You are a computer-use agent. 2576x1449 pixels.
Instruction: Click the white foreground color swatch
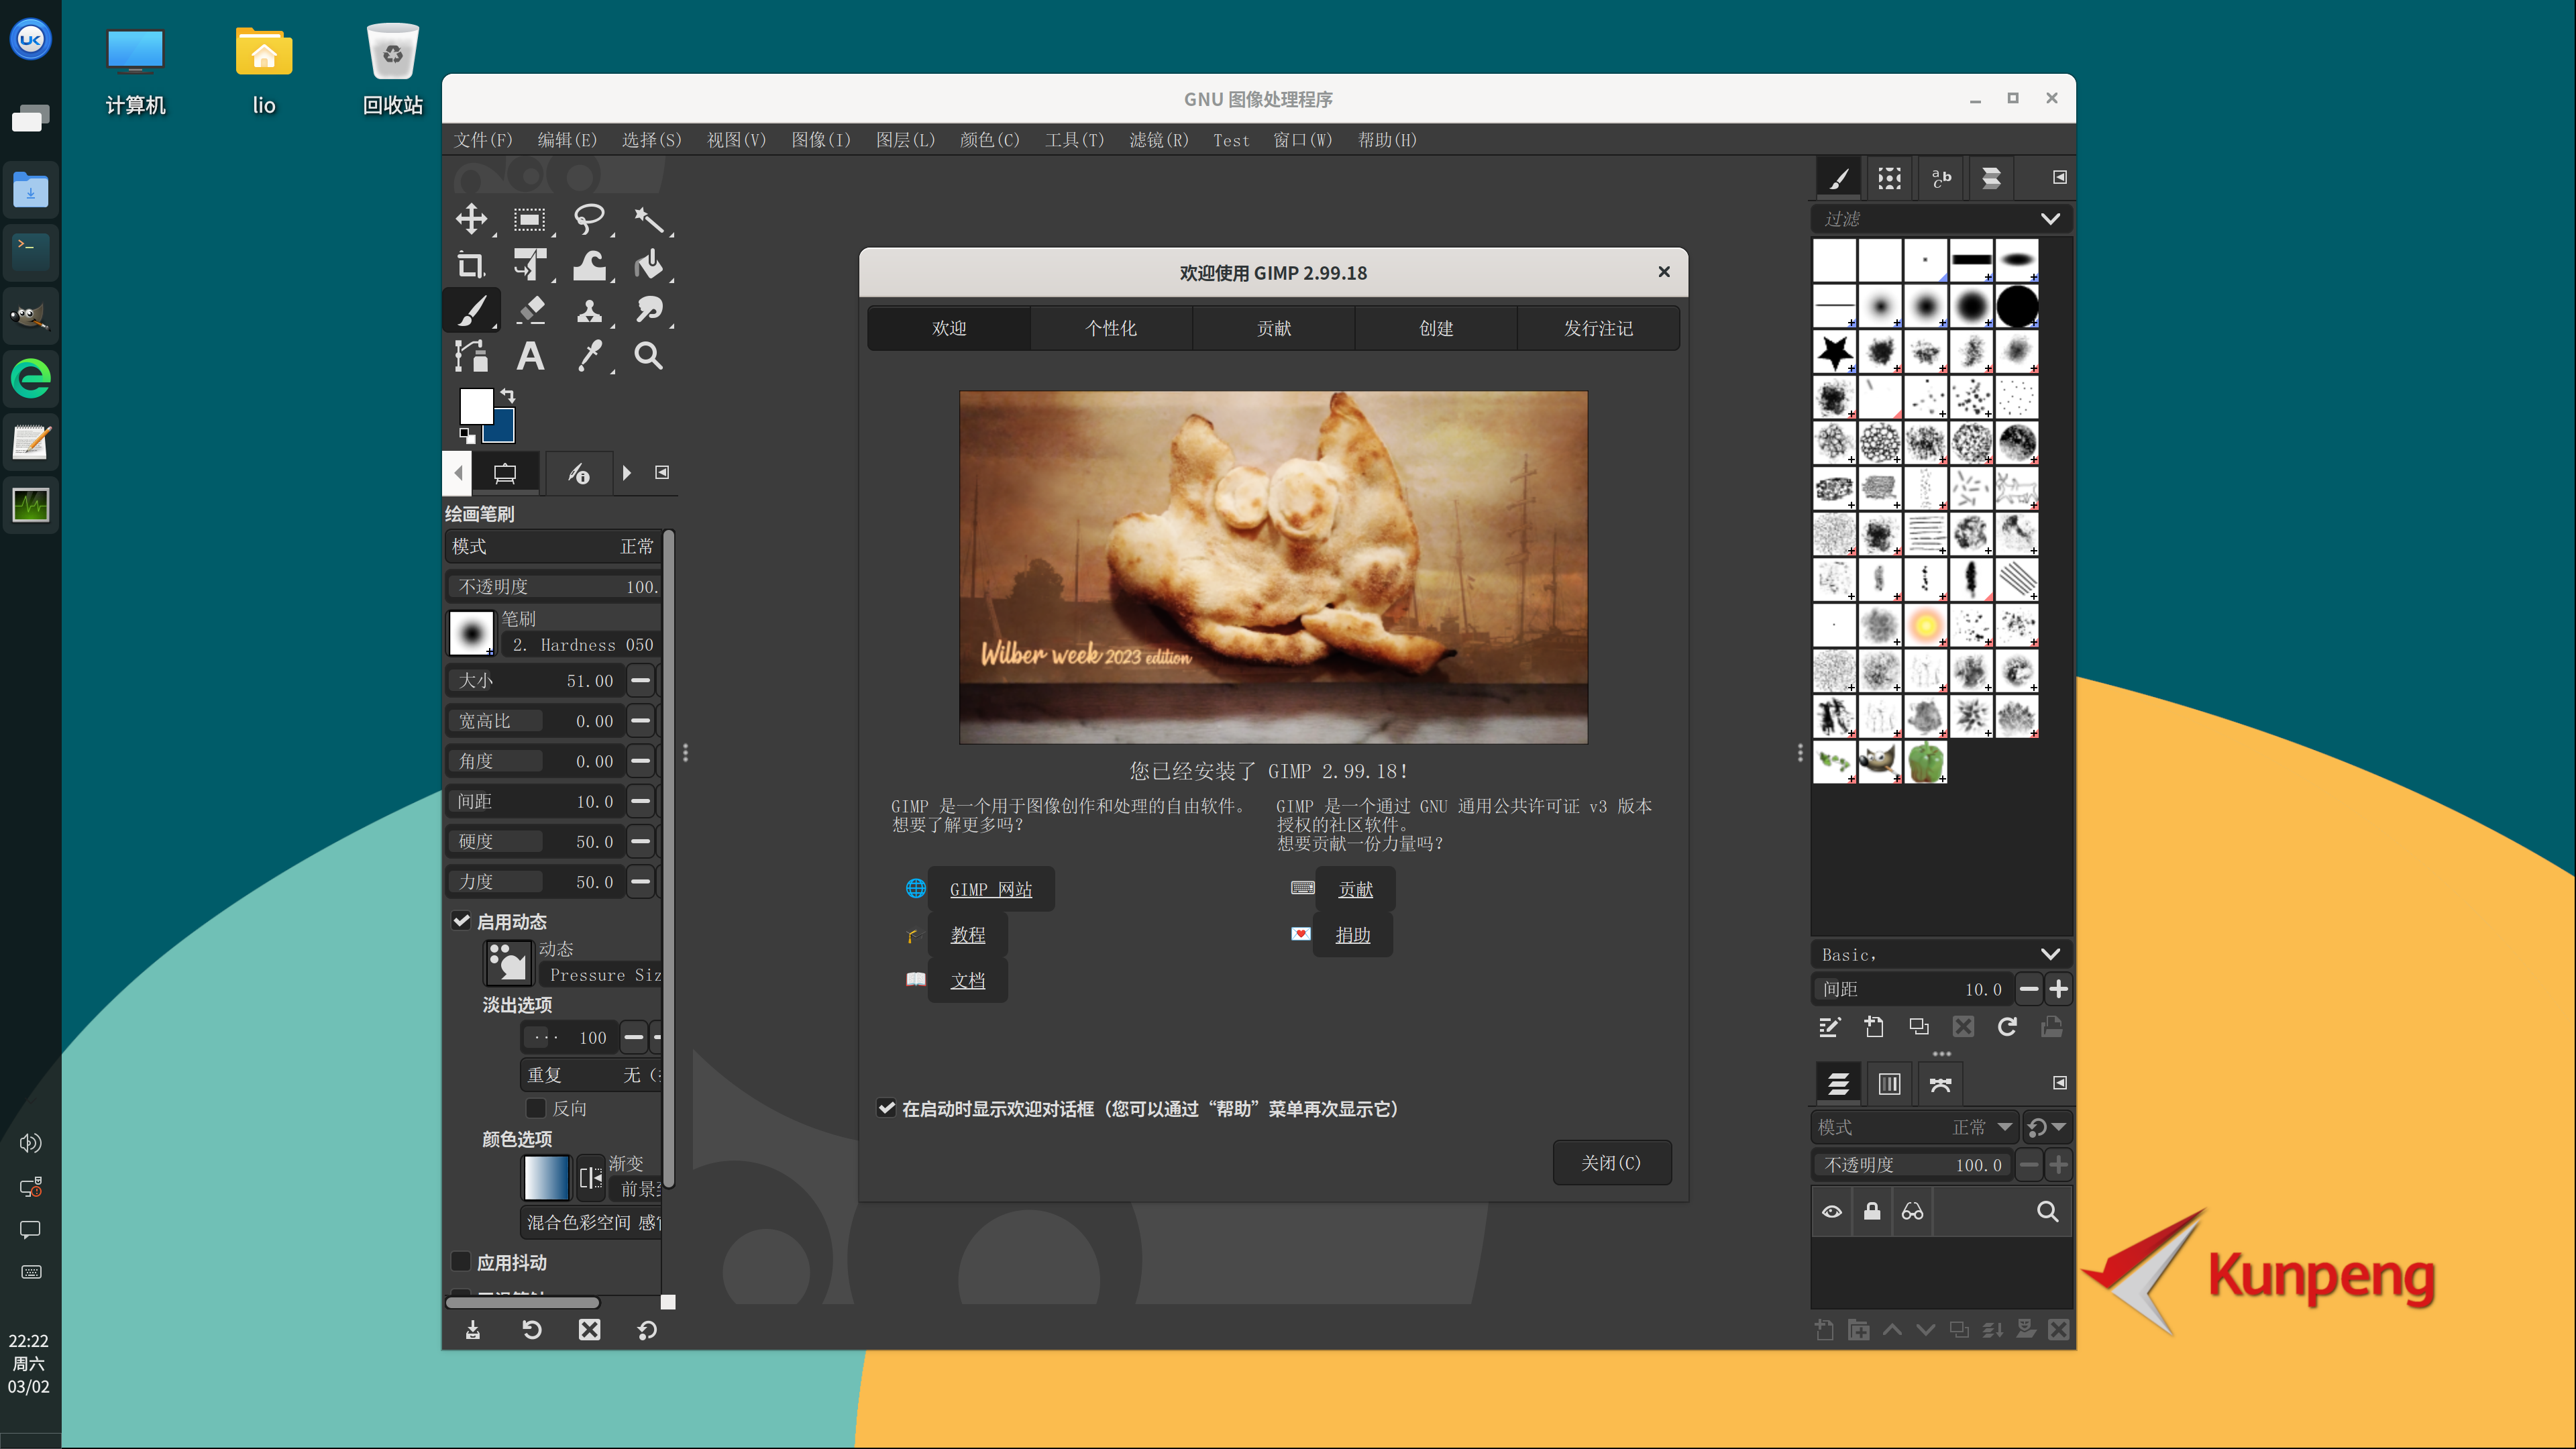pos(474,405)
